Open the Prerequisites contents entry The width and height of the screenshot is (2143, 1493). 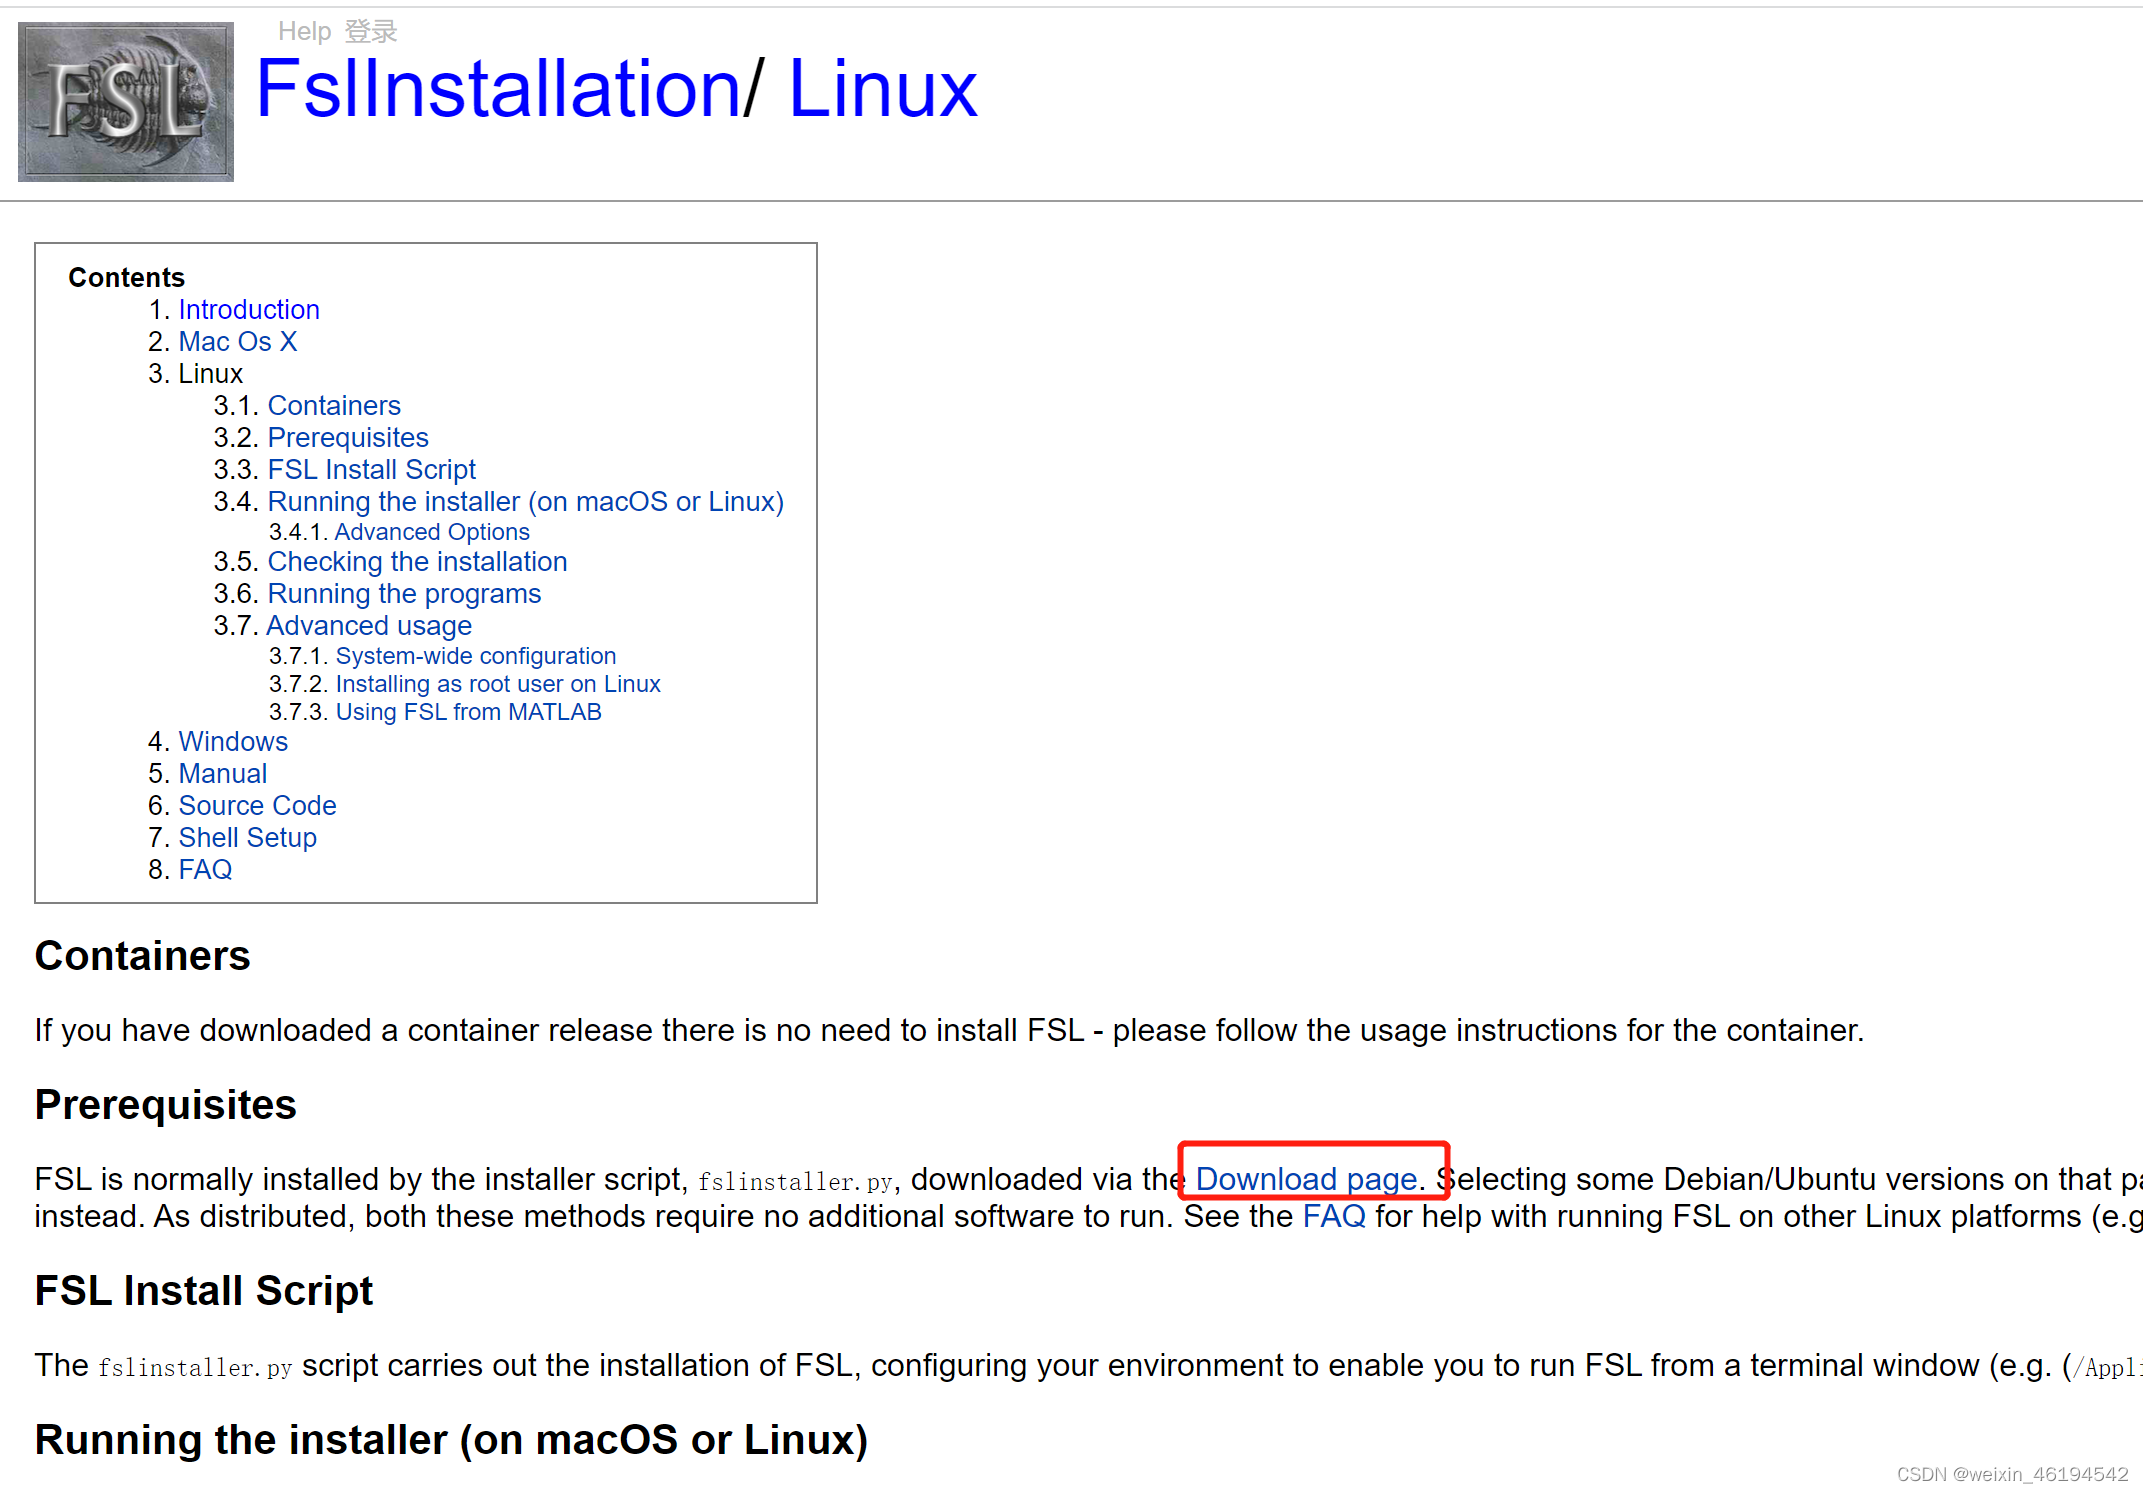(x=347, y=438)
